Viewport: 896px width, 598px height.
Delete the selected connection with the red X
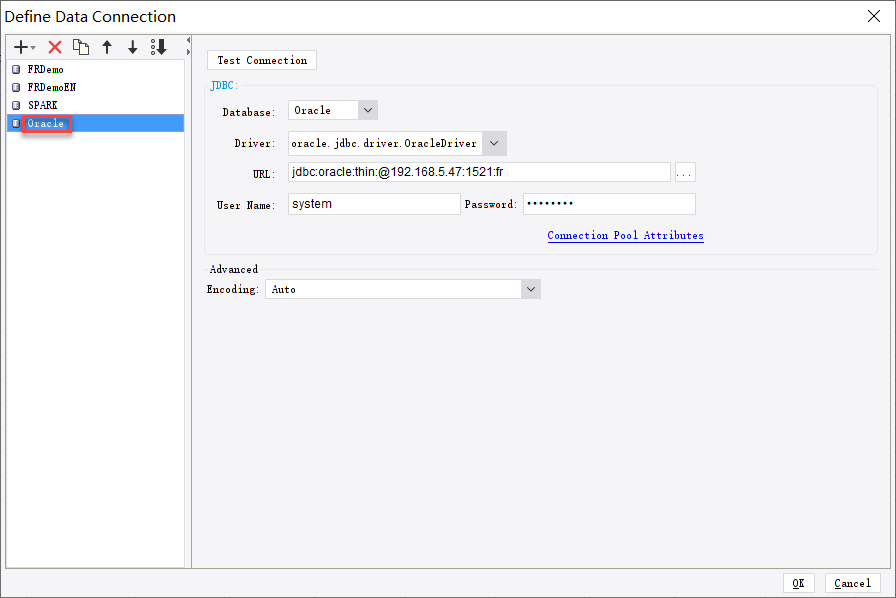[54, 46]
